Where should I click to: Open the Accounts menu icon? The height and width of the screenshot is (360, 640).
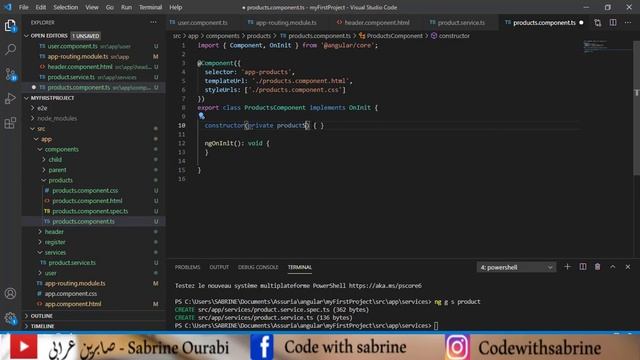(x=10, y=293)
